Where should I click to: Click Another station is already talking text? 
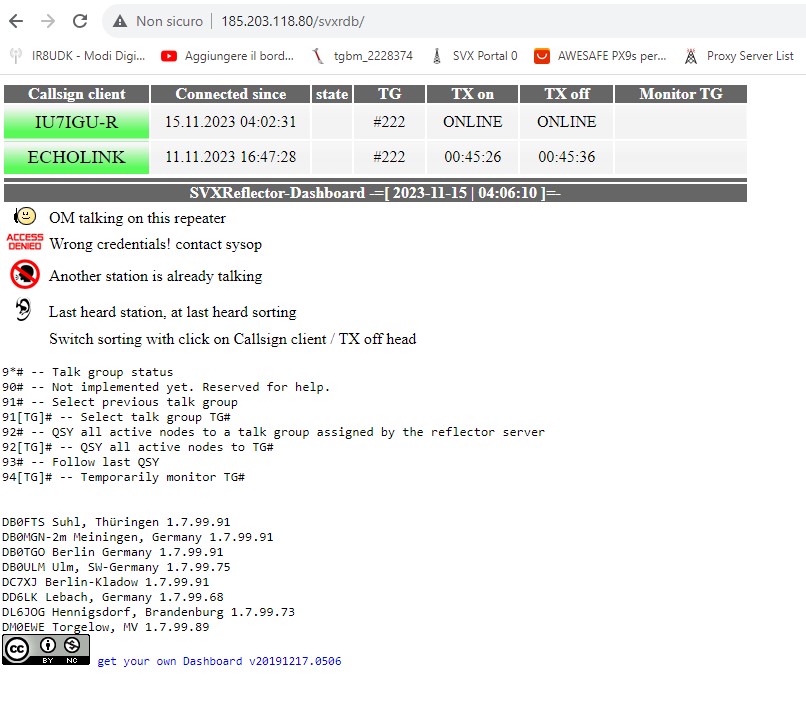[x=155, y=276]
